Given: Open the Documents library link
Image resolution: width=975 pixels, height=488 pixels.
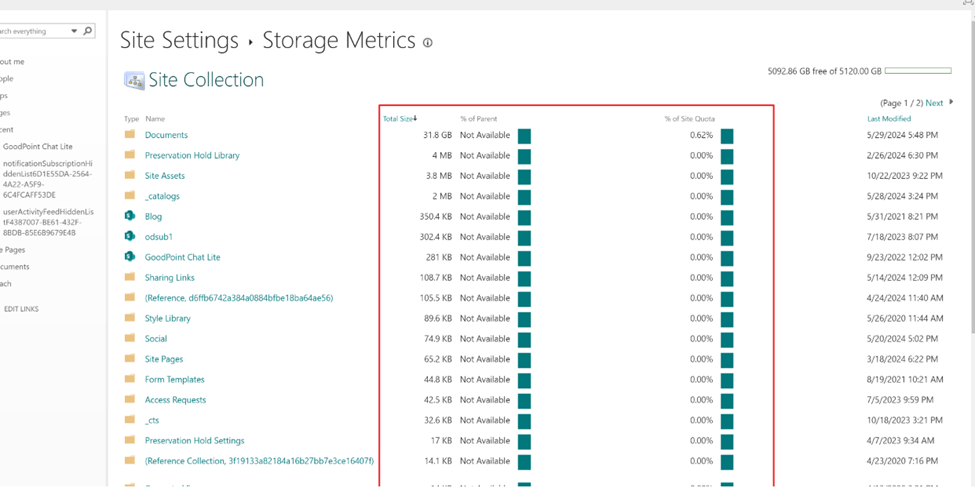Looking at the screenshot, I should pyautogui.click(x=166, y=135).
